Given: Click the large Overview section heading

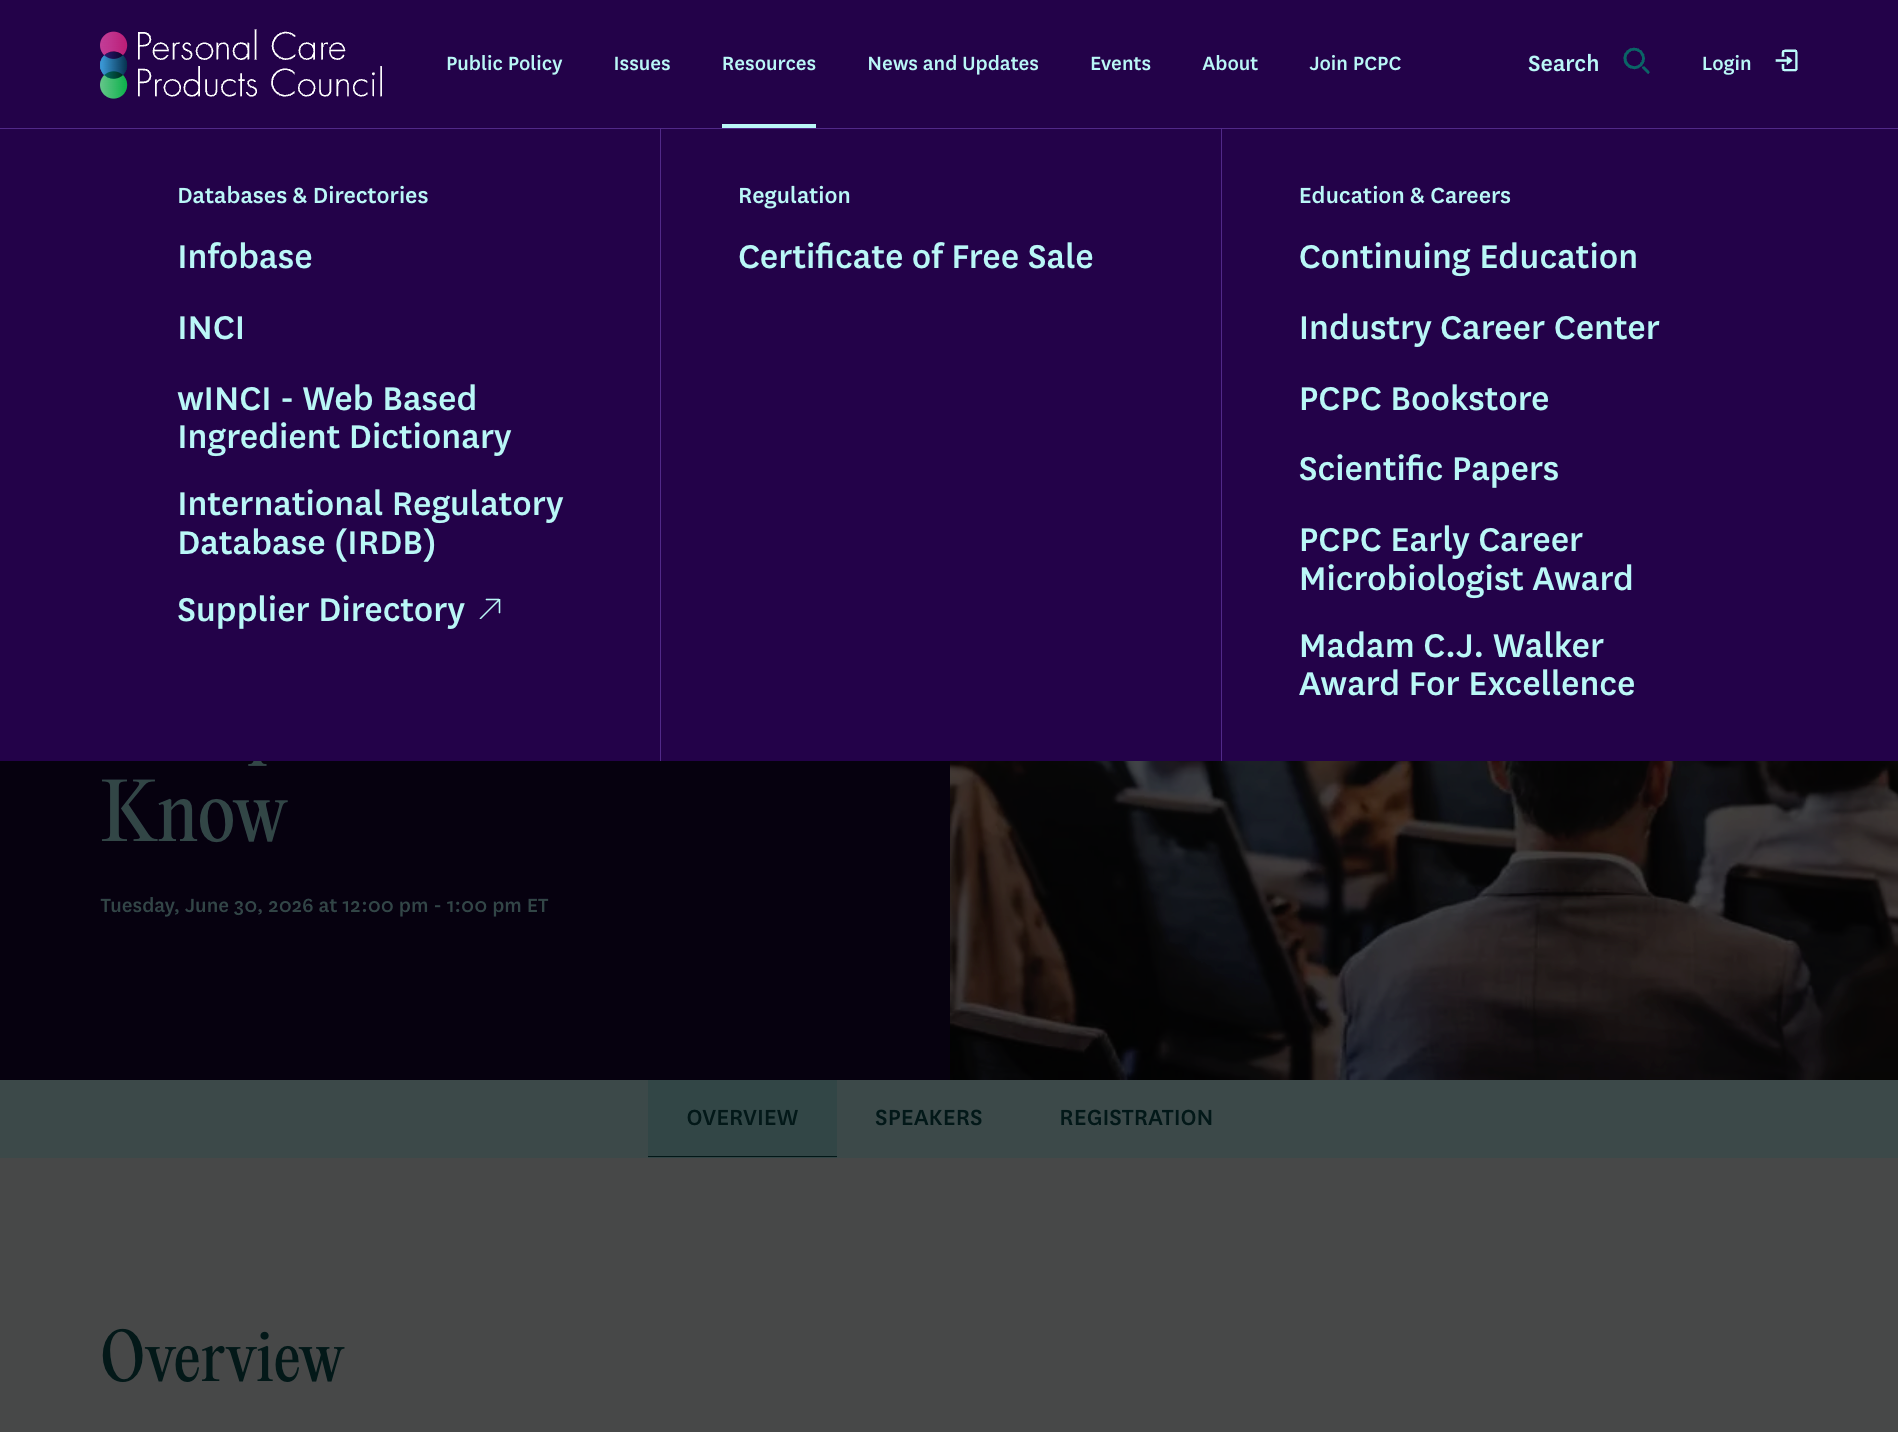Looking at the screenshot, I should pyautogui.click(x=222, y=1357).
